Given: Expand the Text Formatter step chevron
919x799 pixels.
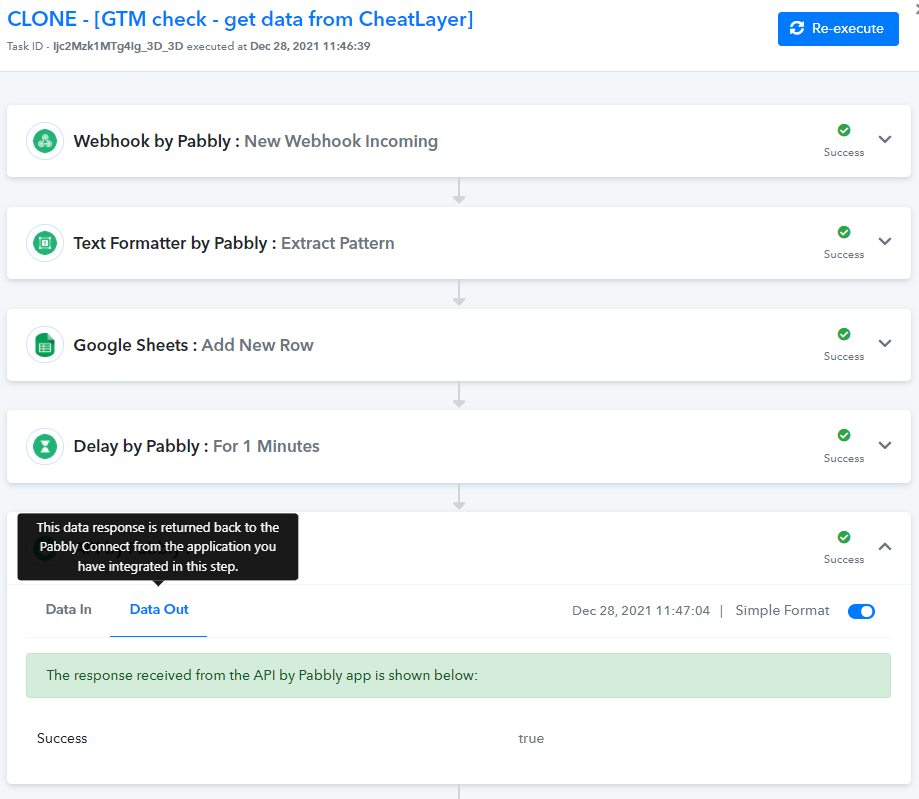Looking at the screenshot, I should pos(885,242).
